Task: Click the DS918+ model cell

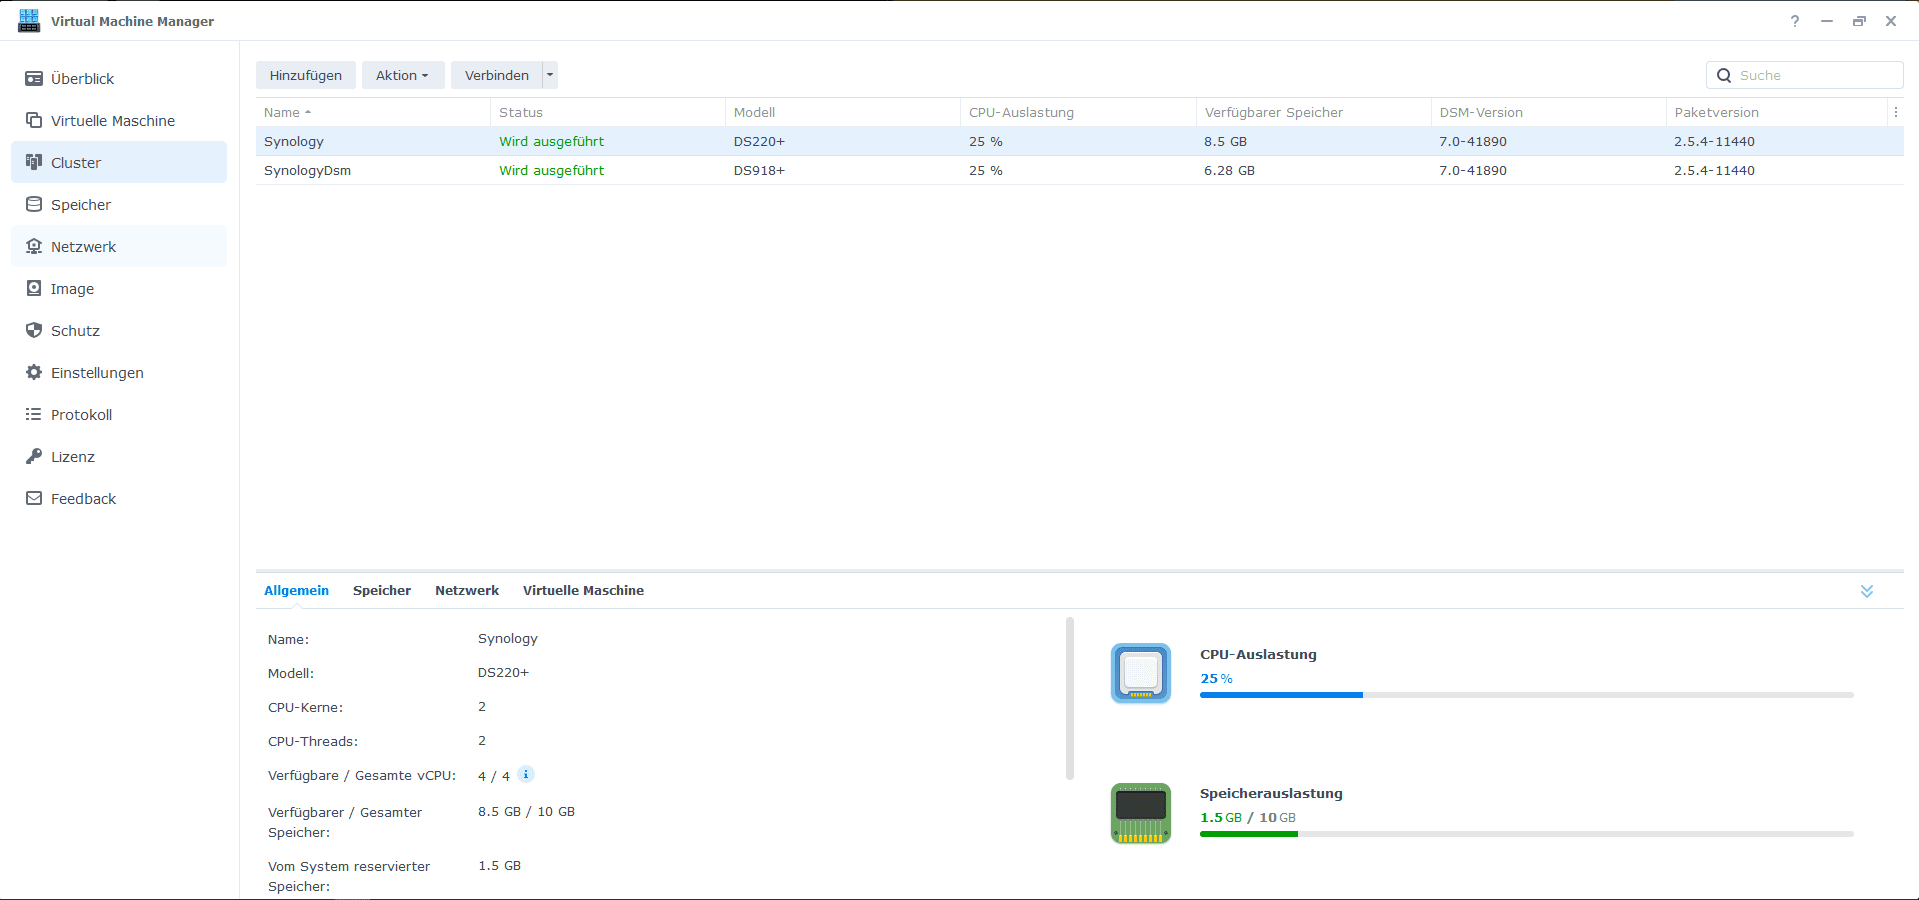Action: click(x=759, y=170)
